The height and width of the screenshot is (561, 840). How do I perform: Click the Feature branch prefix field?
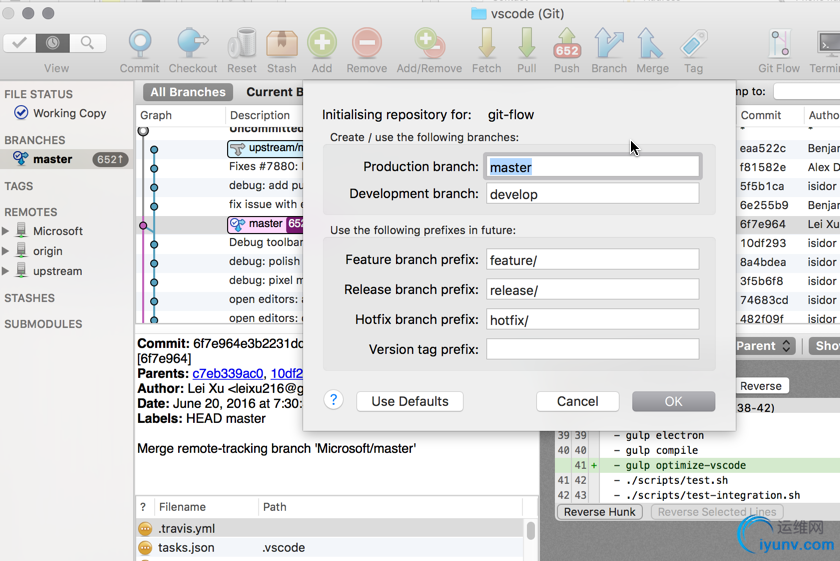pyautogui.click(x=592, y=259)
